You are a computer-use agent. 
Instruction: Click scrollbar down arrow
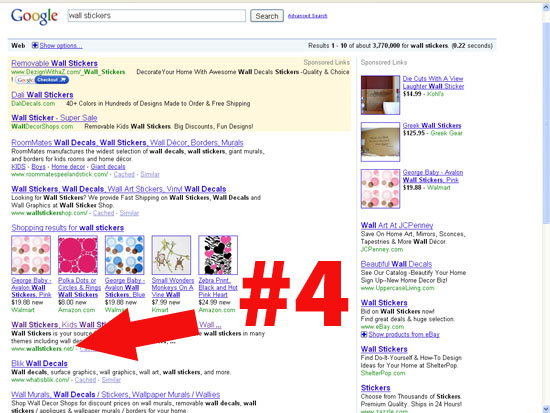(x=546, y=409)
